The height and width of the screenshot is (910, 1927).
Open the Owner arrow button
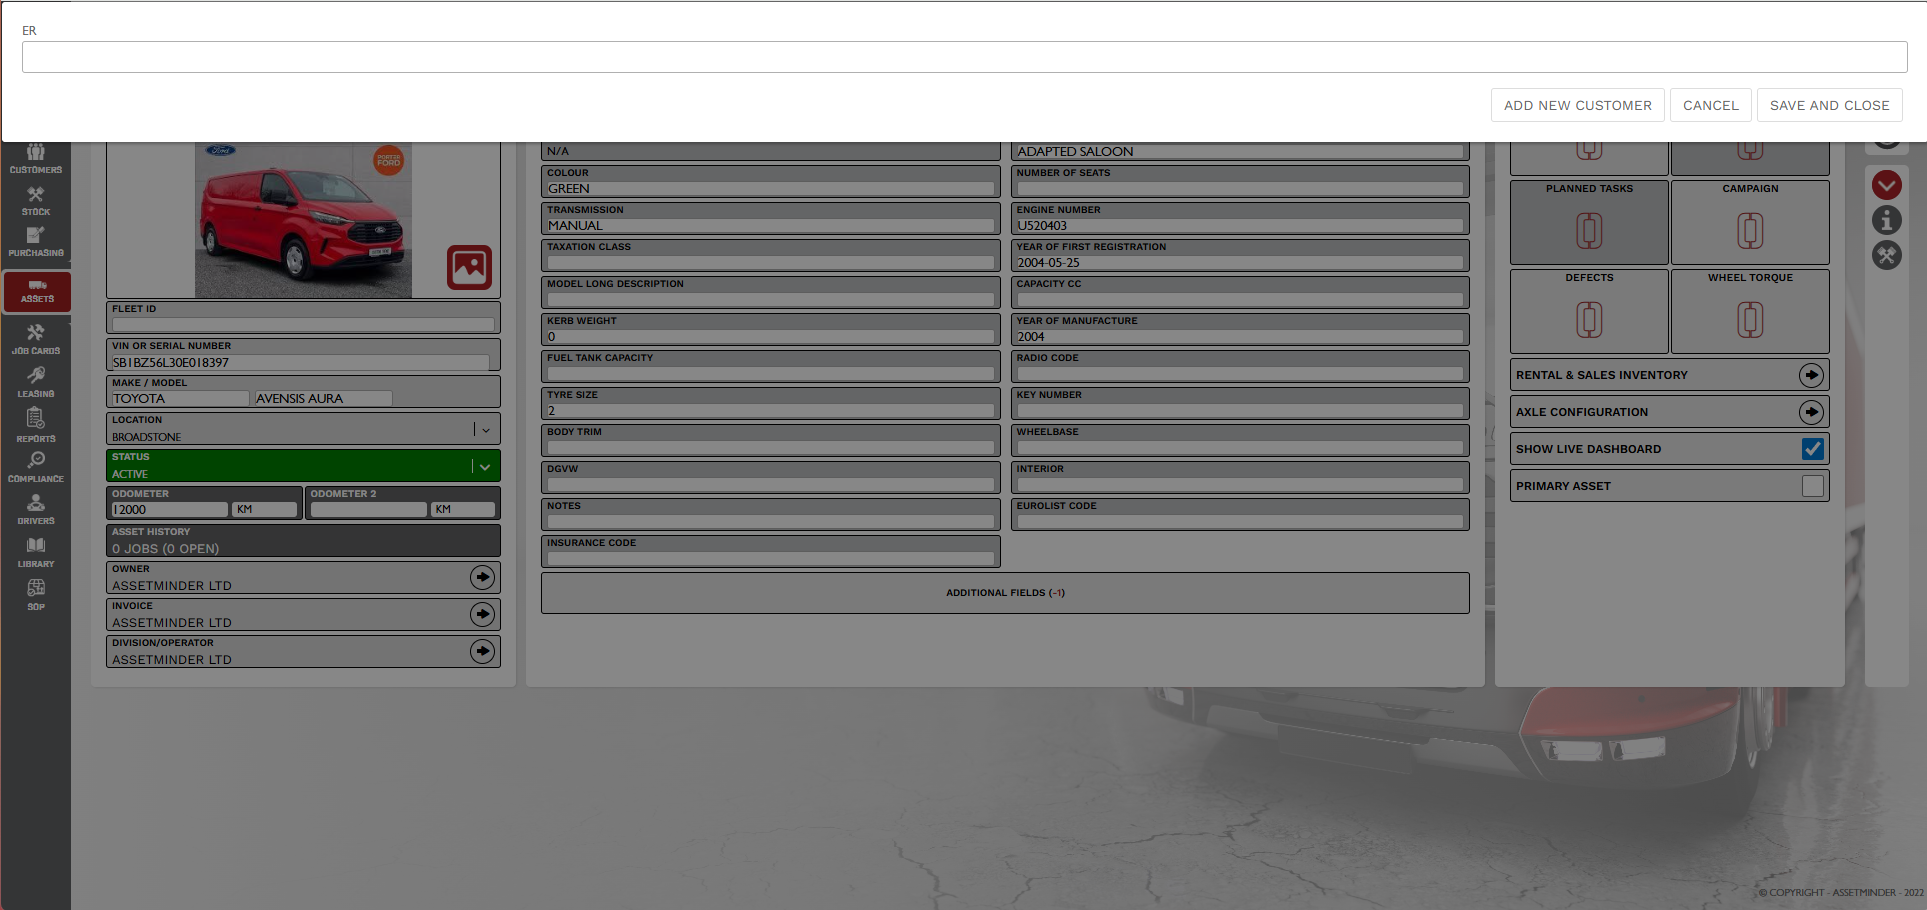pos(482,577)
